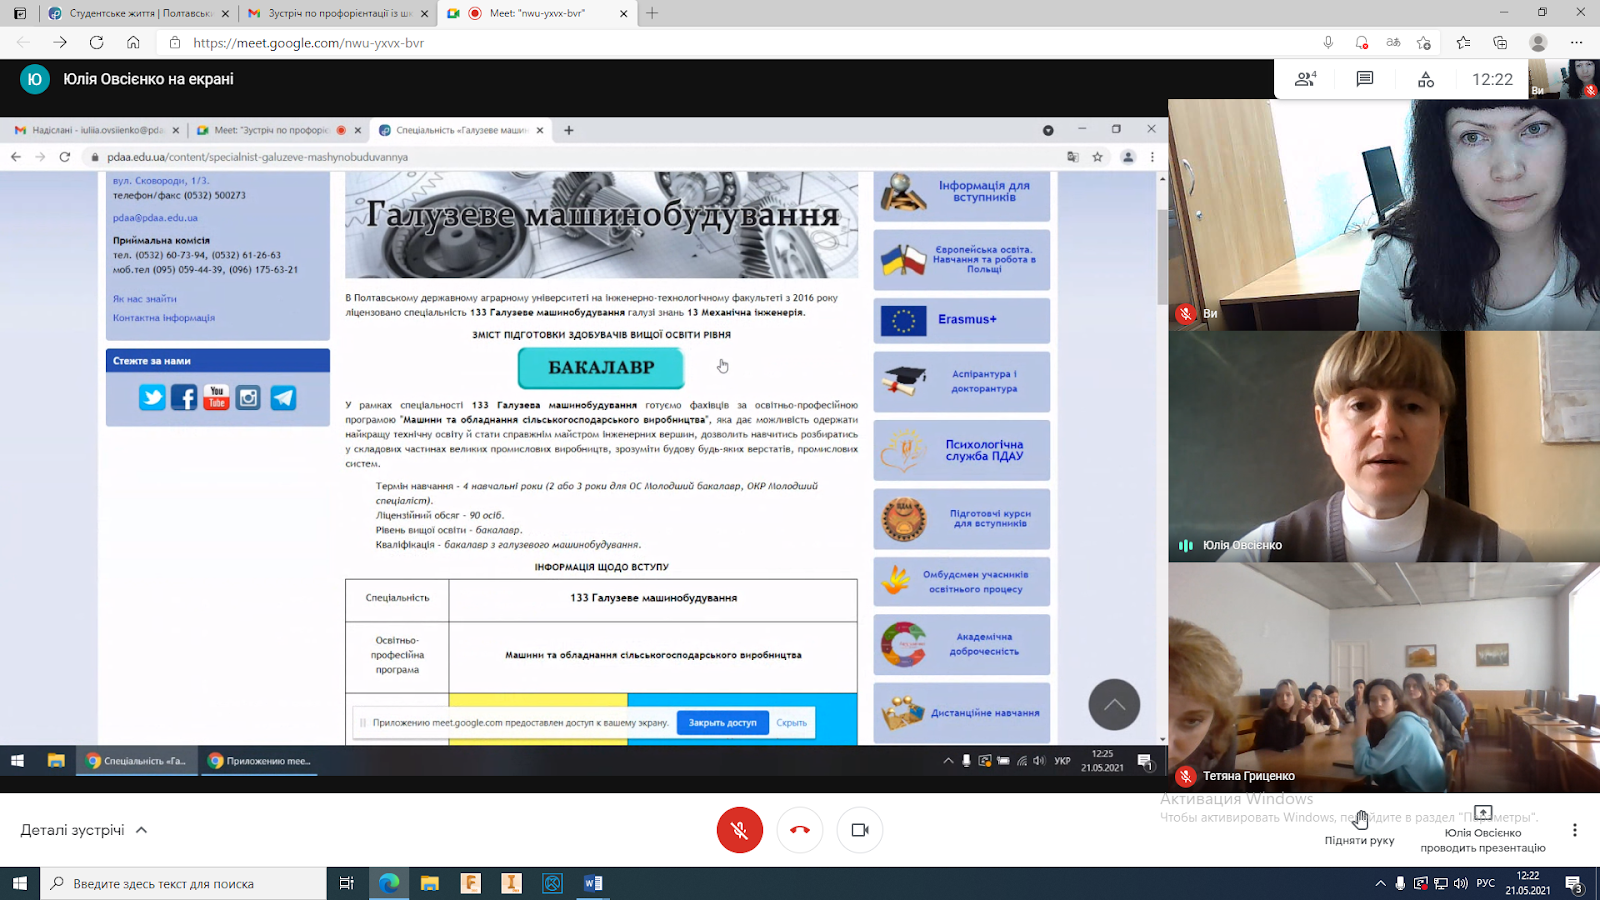Open Edge profile avatar
This screenshot has width=1600, height=900.
[x=1538, y=42]
